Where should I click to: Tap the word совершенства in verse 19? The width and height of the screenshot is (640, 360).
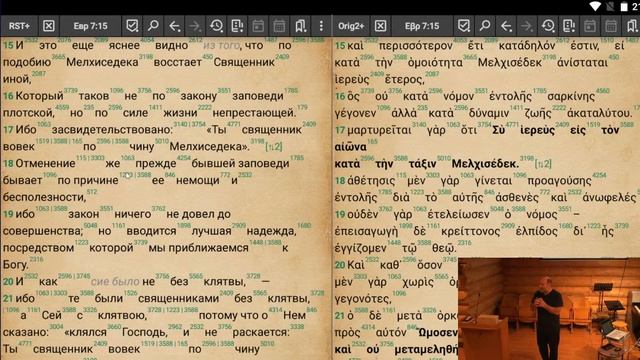(43, 231)
